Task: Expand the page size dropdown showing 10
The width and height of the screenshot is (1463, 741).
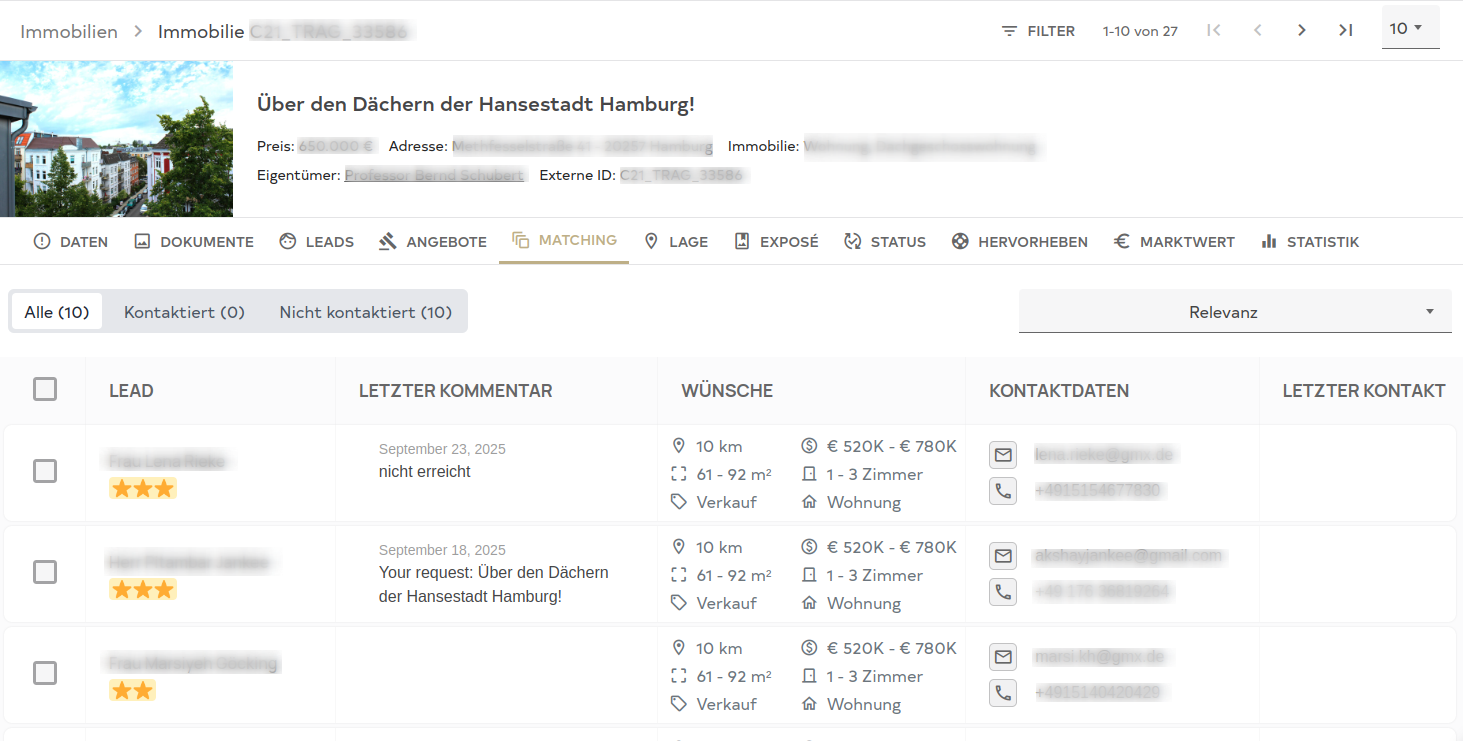Action: (1409, 28)
